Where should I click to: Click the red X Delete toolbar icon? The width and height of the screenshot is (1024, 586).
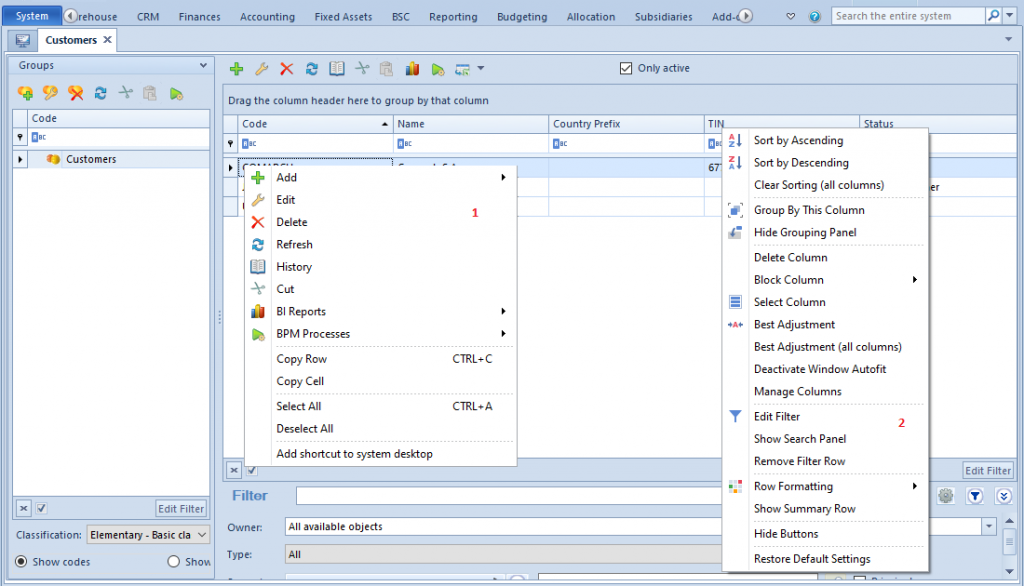286,69
